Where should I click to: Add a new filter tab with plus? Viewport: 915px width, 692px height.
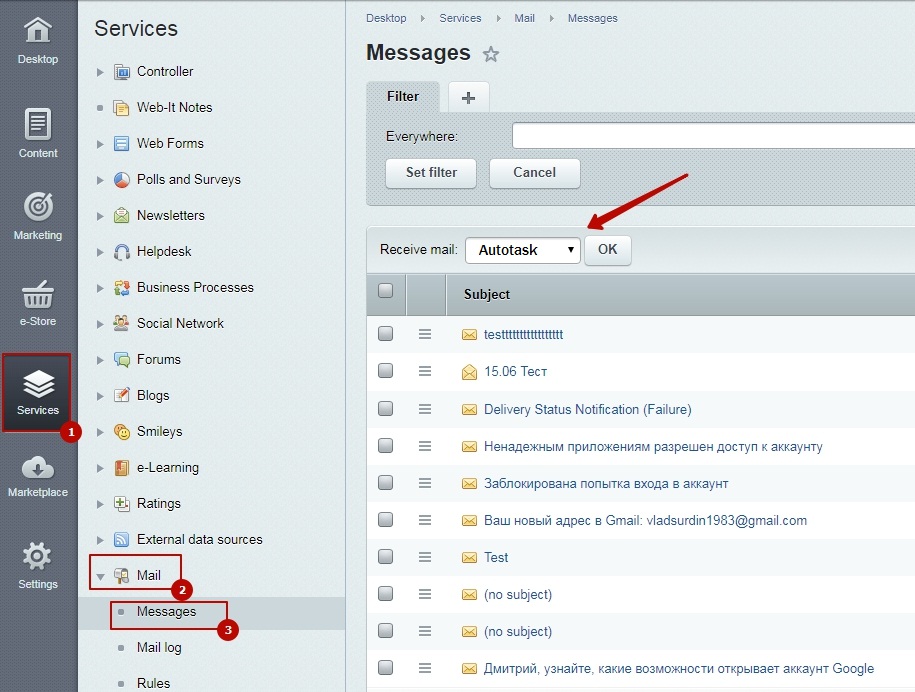(x=468, y=97)
